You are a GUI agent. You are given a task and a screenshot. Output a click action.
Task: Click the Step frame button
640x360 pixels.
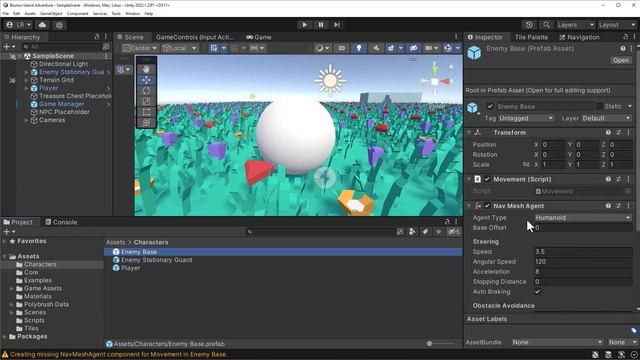pos(337,25)
